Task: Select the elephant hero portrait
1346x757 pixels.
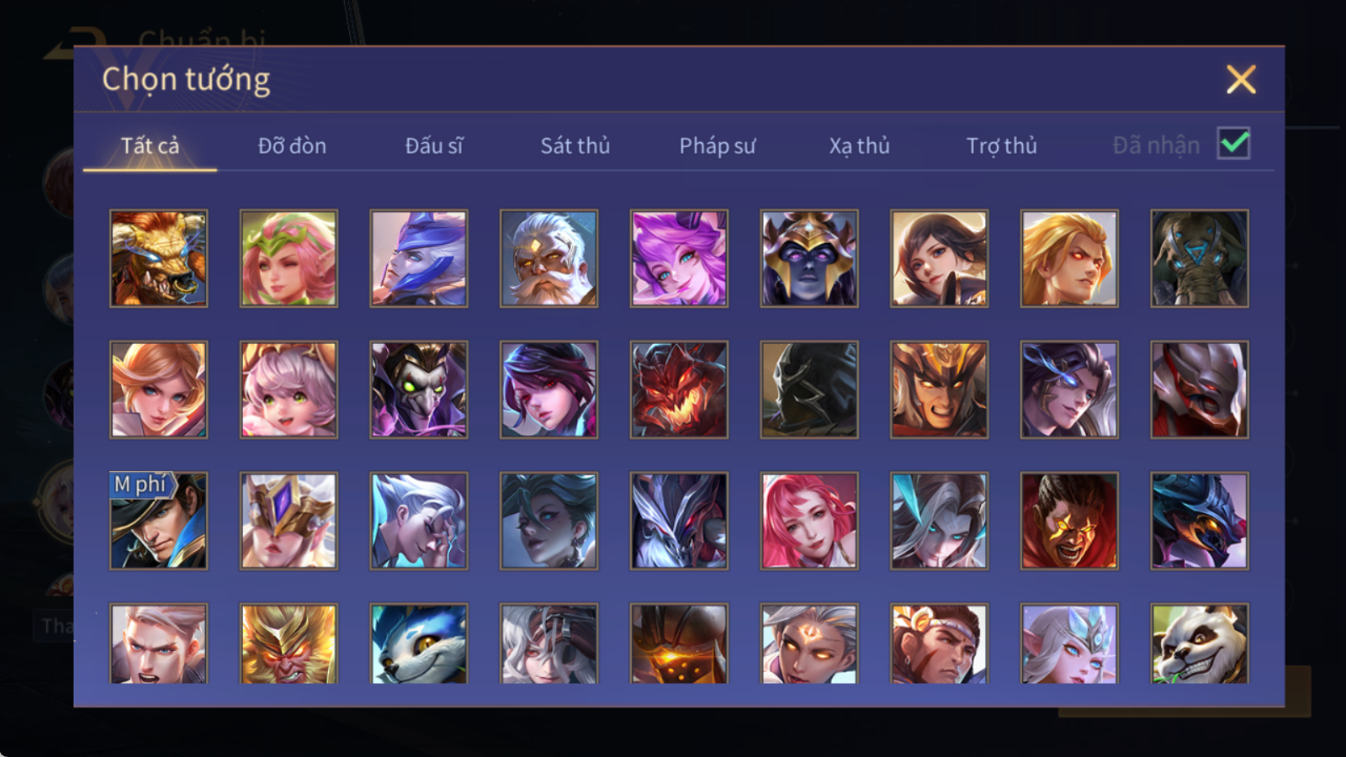Action: click(1199, 258)
